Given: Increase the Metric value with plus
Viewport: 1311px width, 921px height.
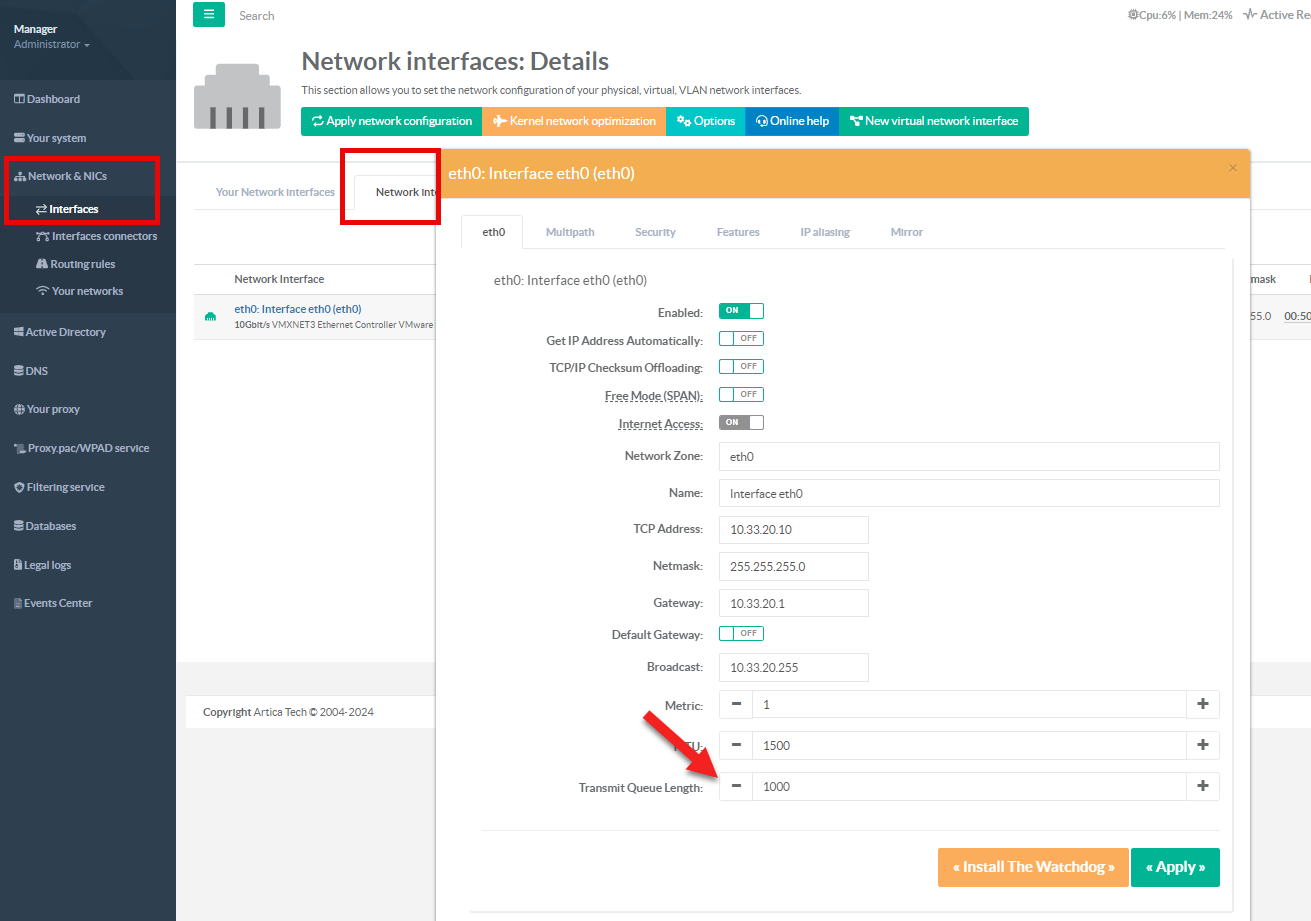Looking at the screenshot, I should pyautogui.click(x=1202, y=704).
